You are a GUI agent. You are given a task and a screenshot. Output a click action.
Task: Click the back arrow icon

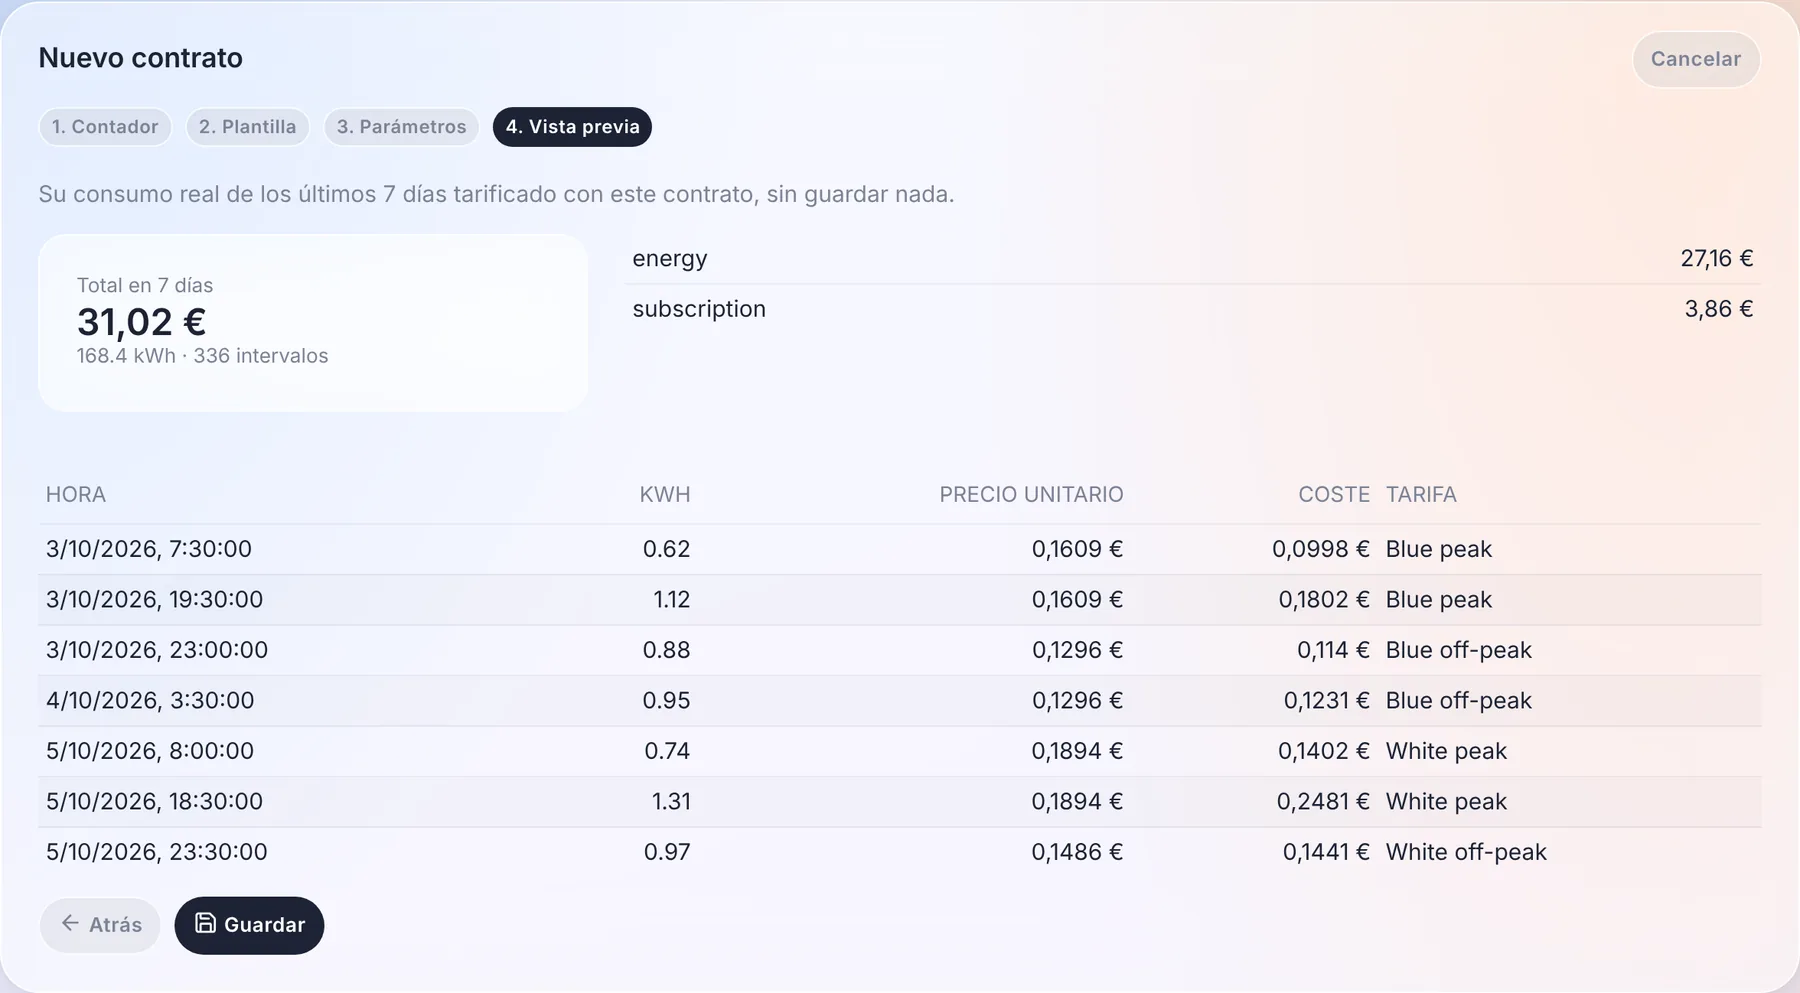click(x=70, y=923)
